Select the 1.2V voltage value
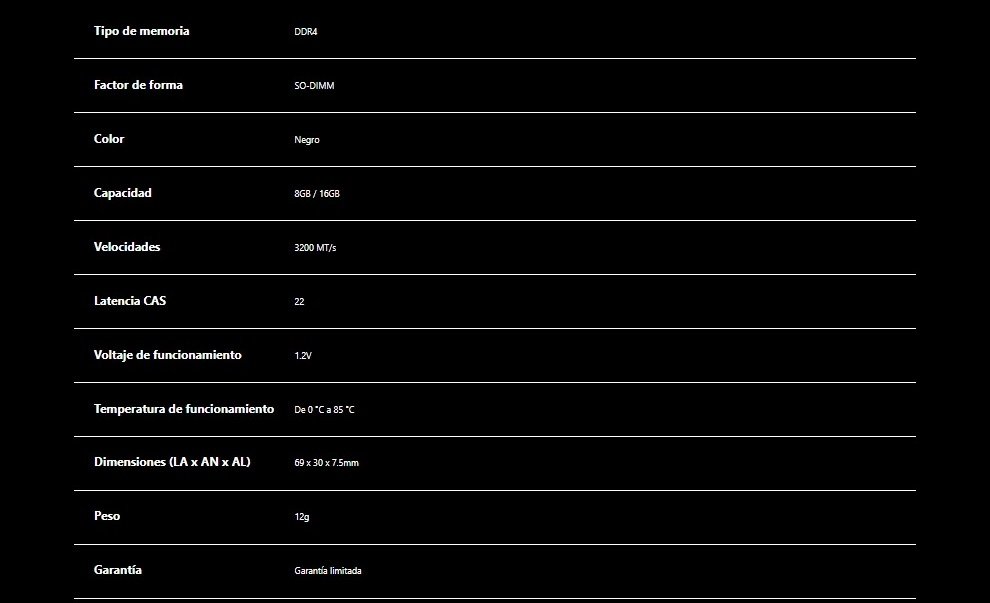 (x=303, y=356)
